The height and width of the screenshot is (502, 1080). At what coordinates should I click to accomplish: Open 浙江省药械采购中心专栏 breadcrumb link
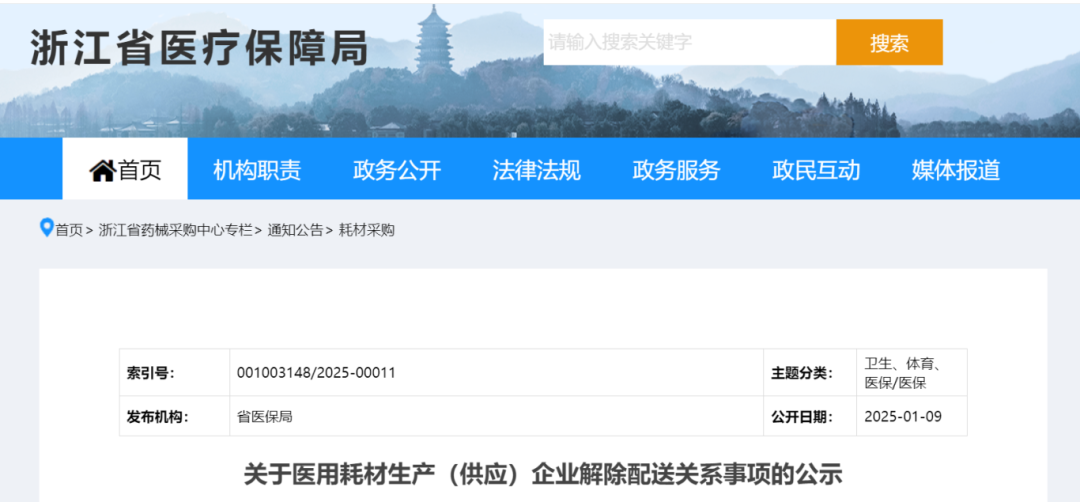coord(176,231)
